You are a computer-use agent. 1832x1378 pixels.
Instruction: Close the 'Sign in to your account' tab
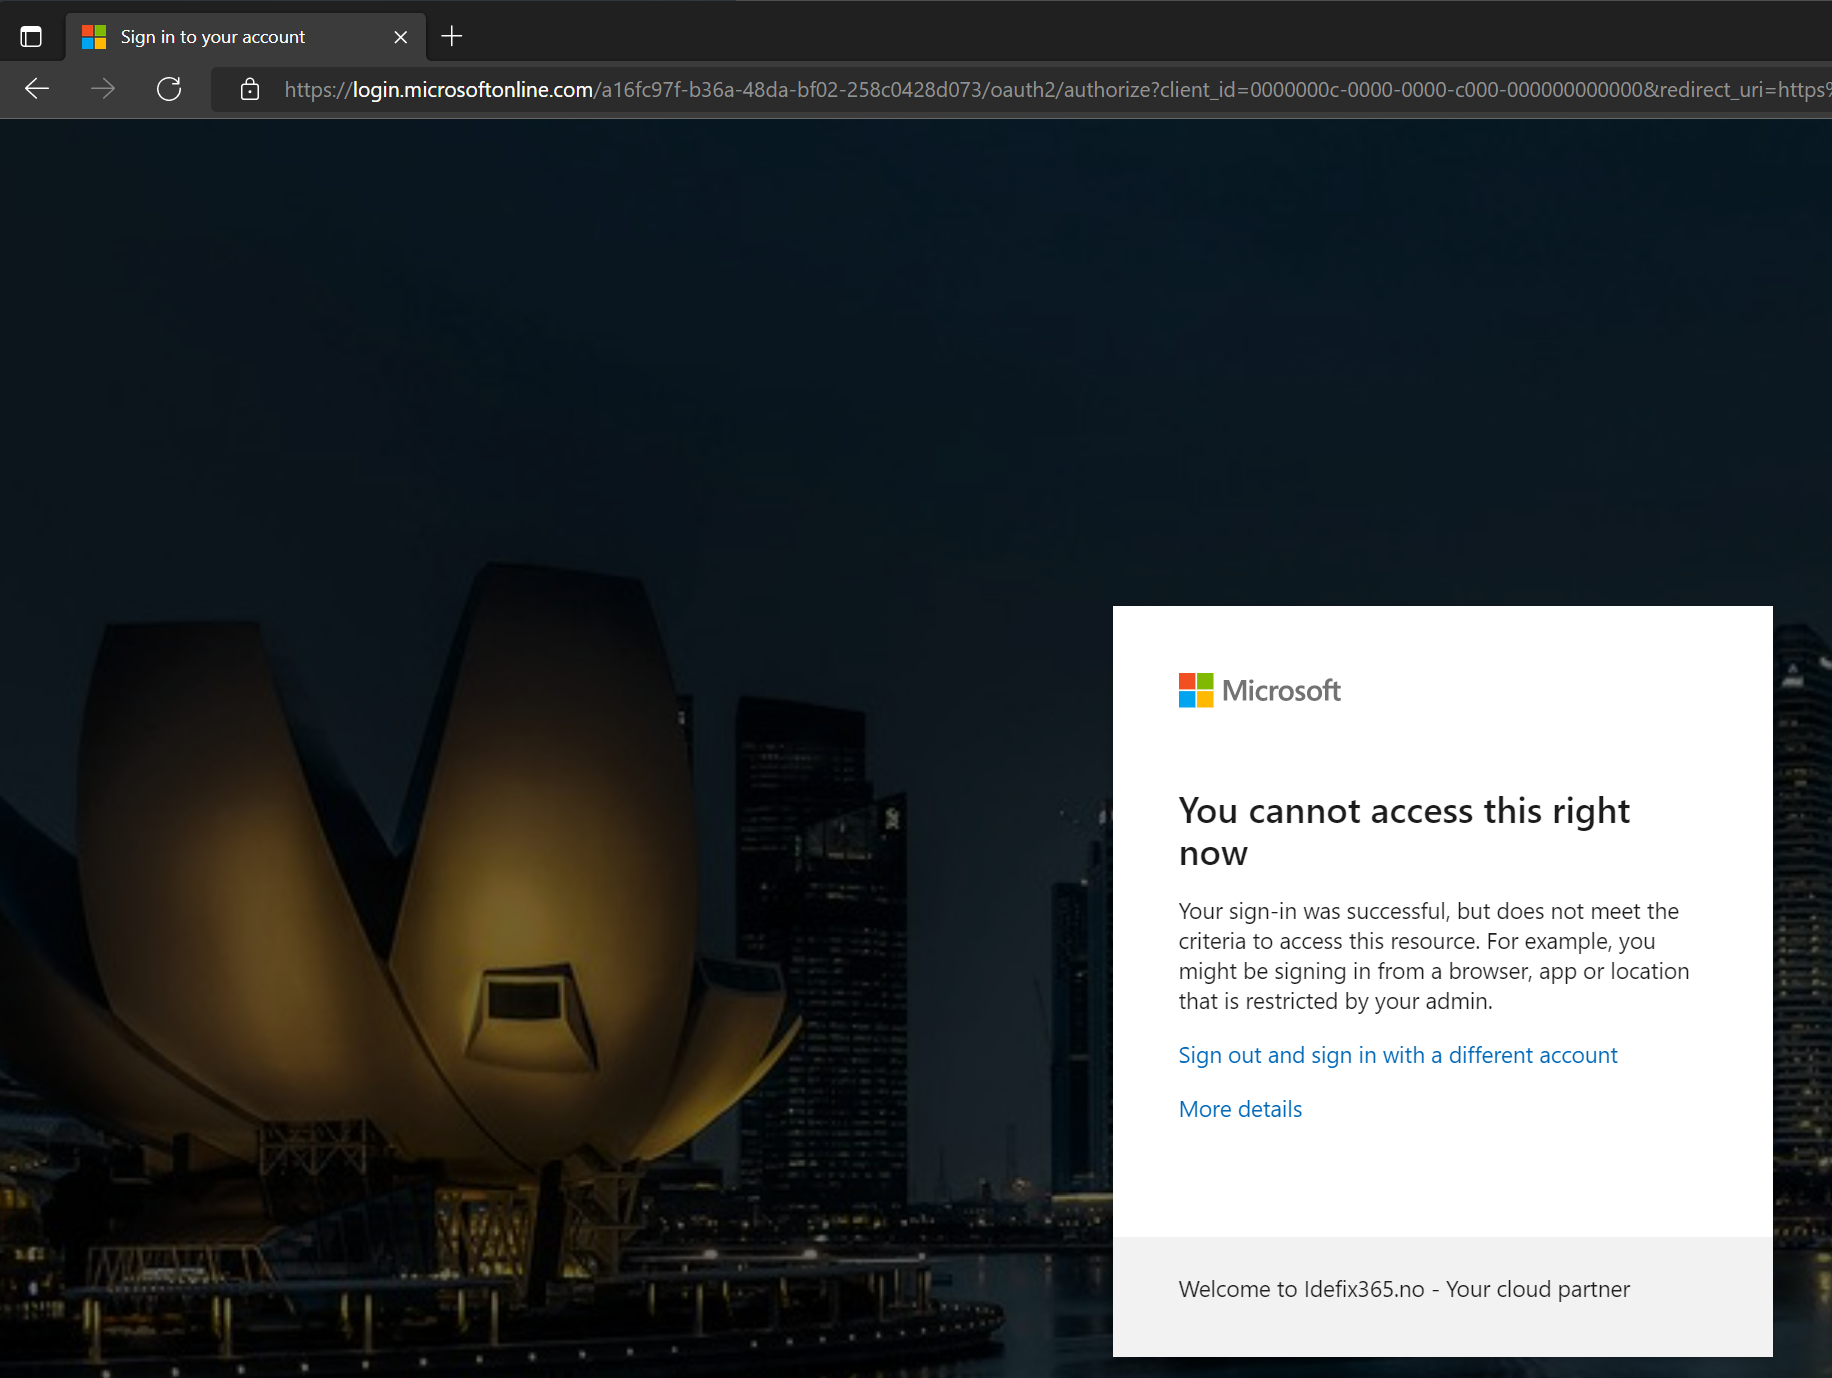(401, 37)
